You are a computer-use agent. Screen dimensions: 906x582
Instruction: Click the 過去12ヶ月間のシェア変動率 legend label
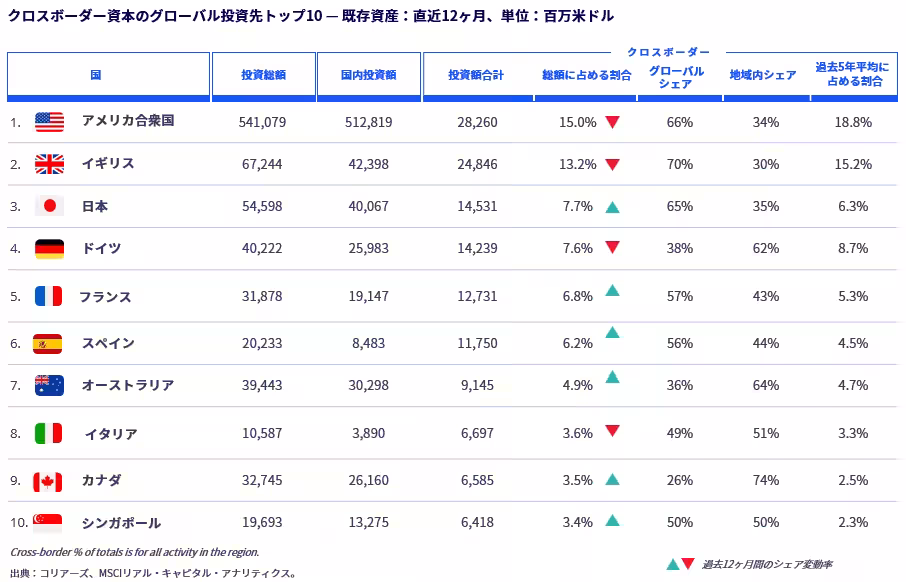tap(767, 565)
